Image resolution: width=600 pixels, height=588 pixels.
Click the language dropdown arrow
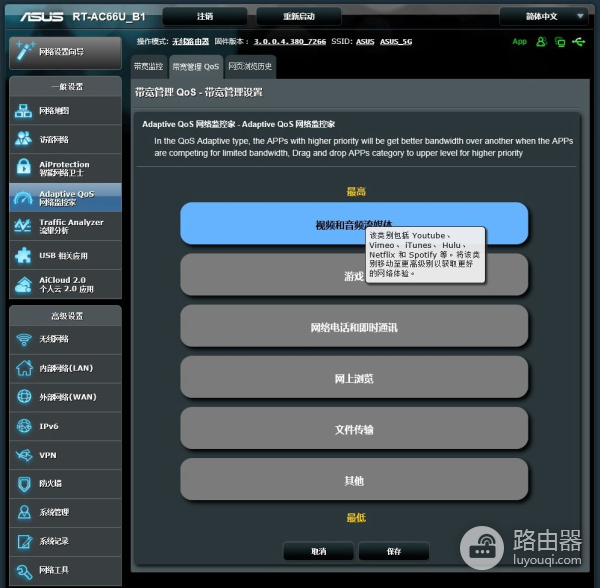coord(580,16)
